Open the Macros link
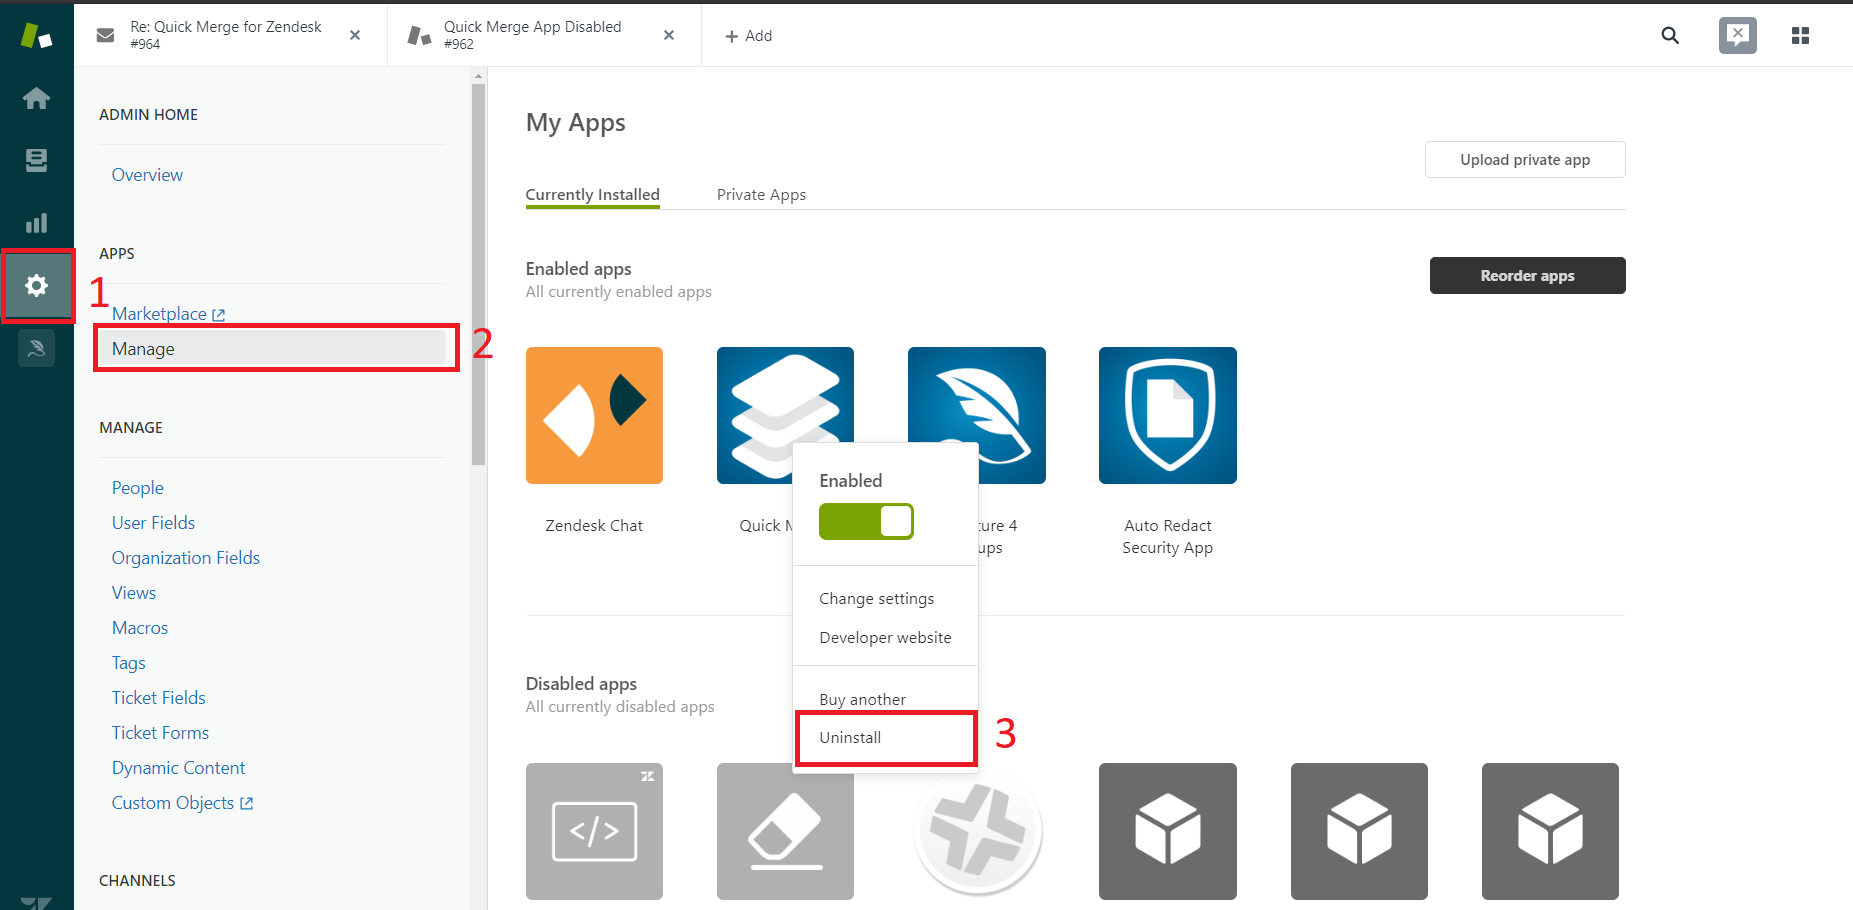Image resolution: width=1853 pixels, height=910 pixels. tap(139, 628)
